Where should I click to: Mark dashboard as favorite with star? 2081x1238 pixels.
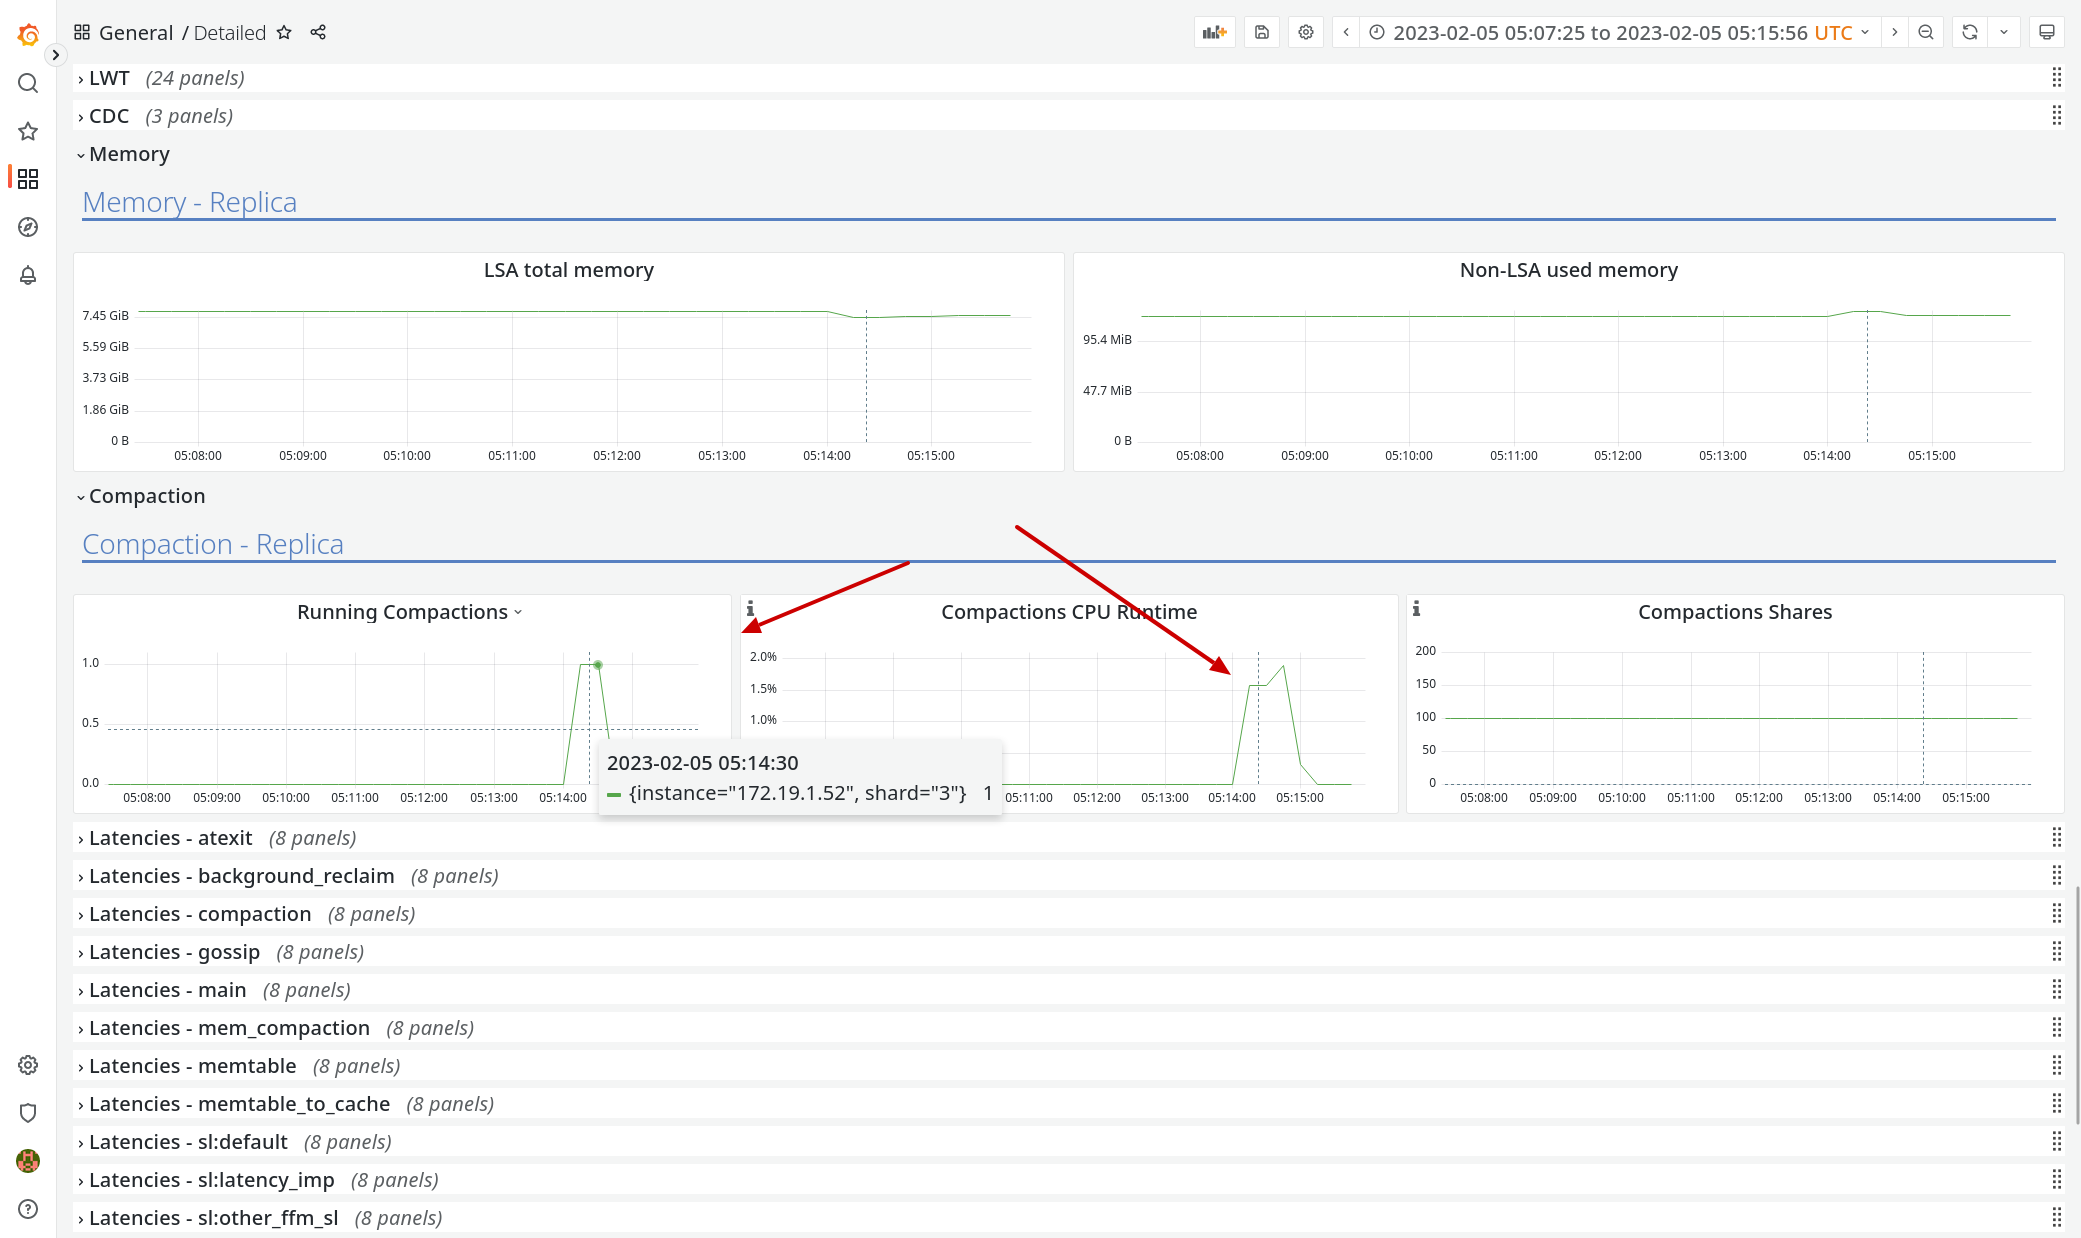pyautogui.click(x=284, y=32)
